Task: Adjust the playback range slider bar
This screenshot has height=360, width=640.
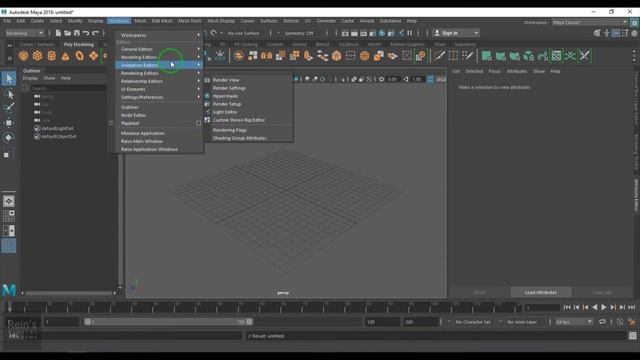Action: click(x=168, y=322)
